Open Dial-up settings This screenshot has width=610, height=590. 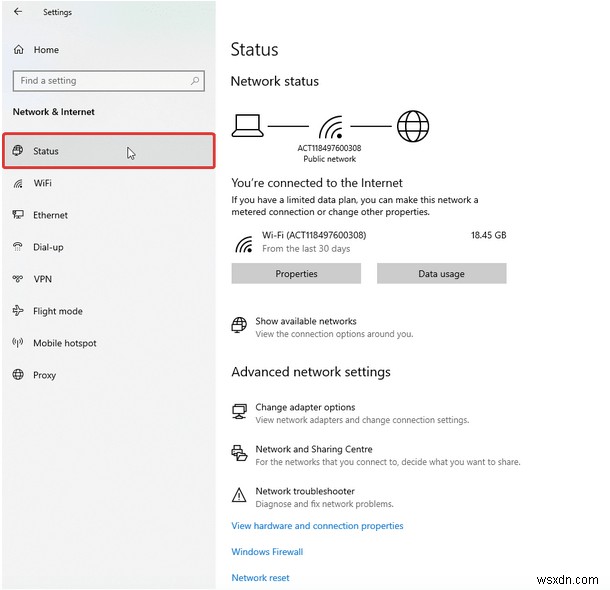[48, 247]
